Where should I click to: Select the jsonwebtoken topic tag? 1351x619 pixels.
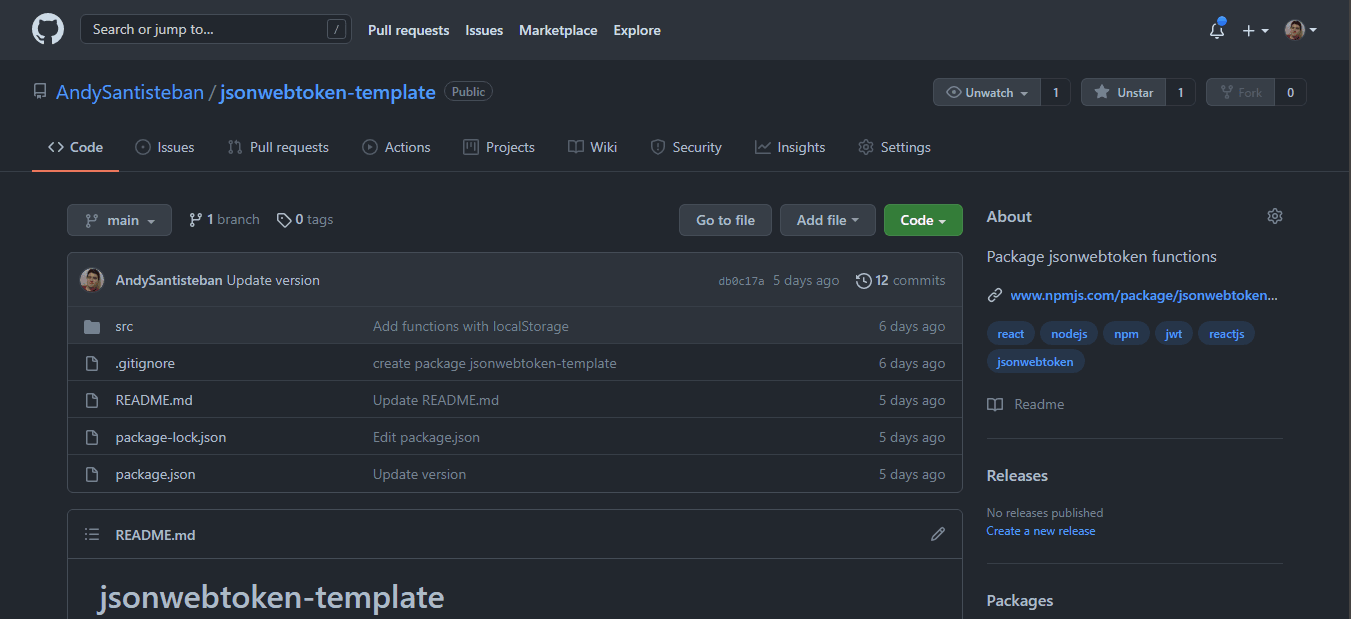coord(1035,362)
